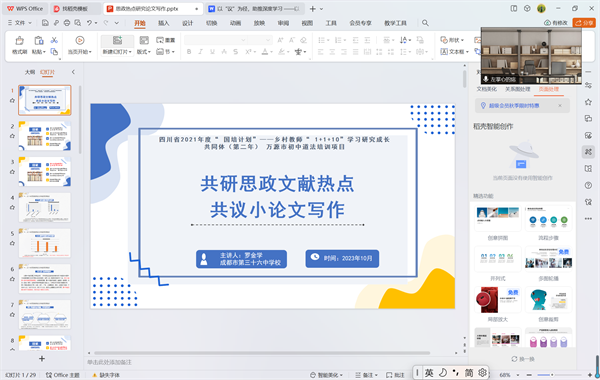
Task: Open the font color A swatch
Action: tap(265, 52)
